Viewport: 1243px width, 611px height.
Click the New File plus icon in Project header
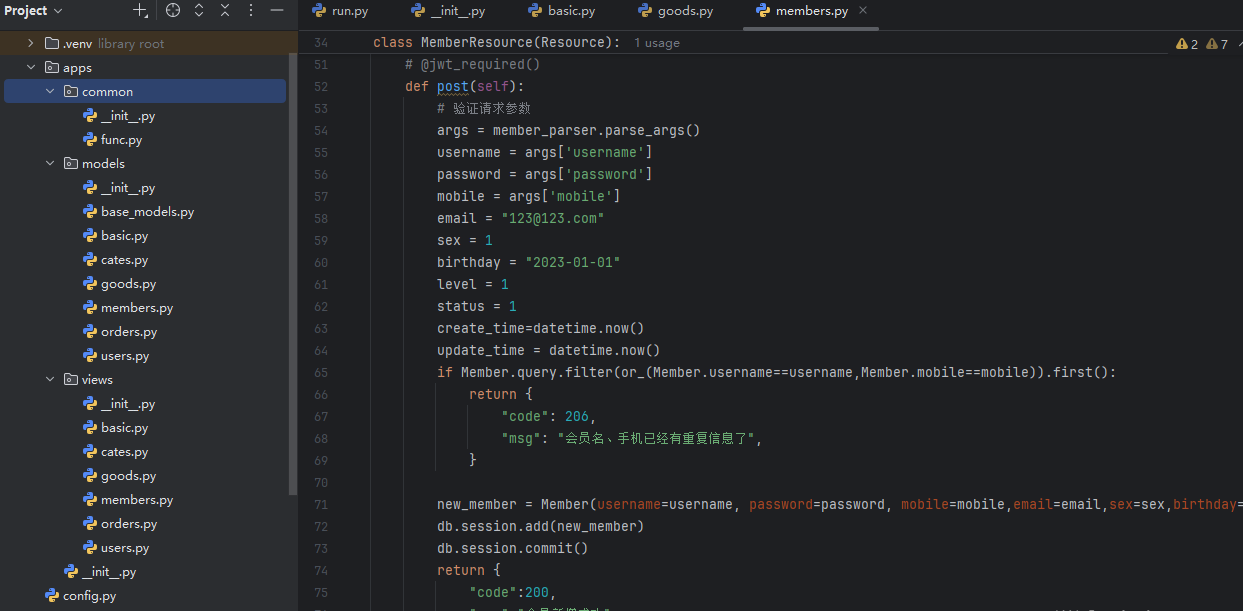[x=141, y=11]
